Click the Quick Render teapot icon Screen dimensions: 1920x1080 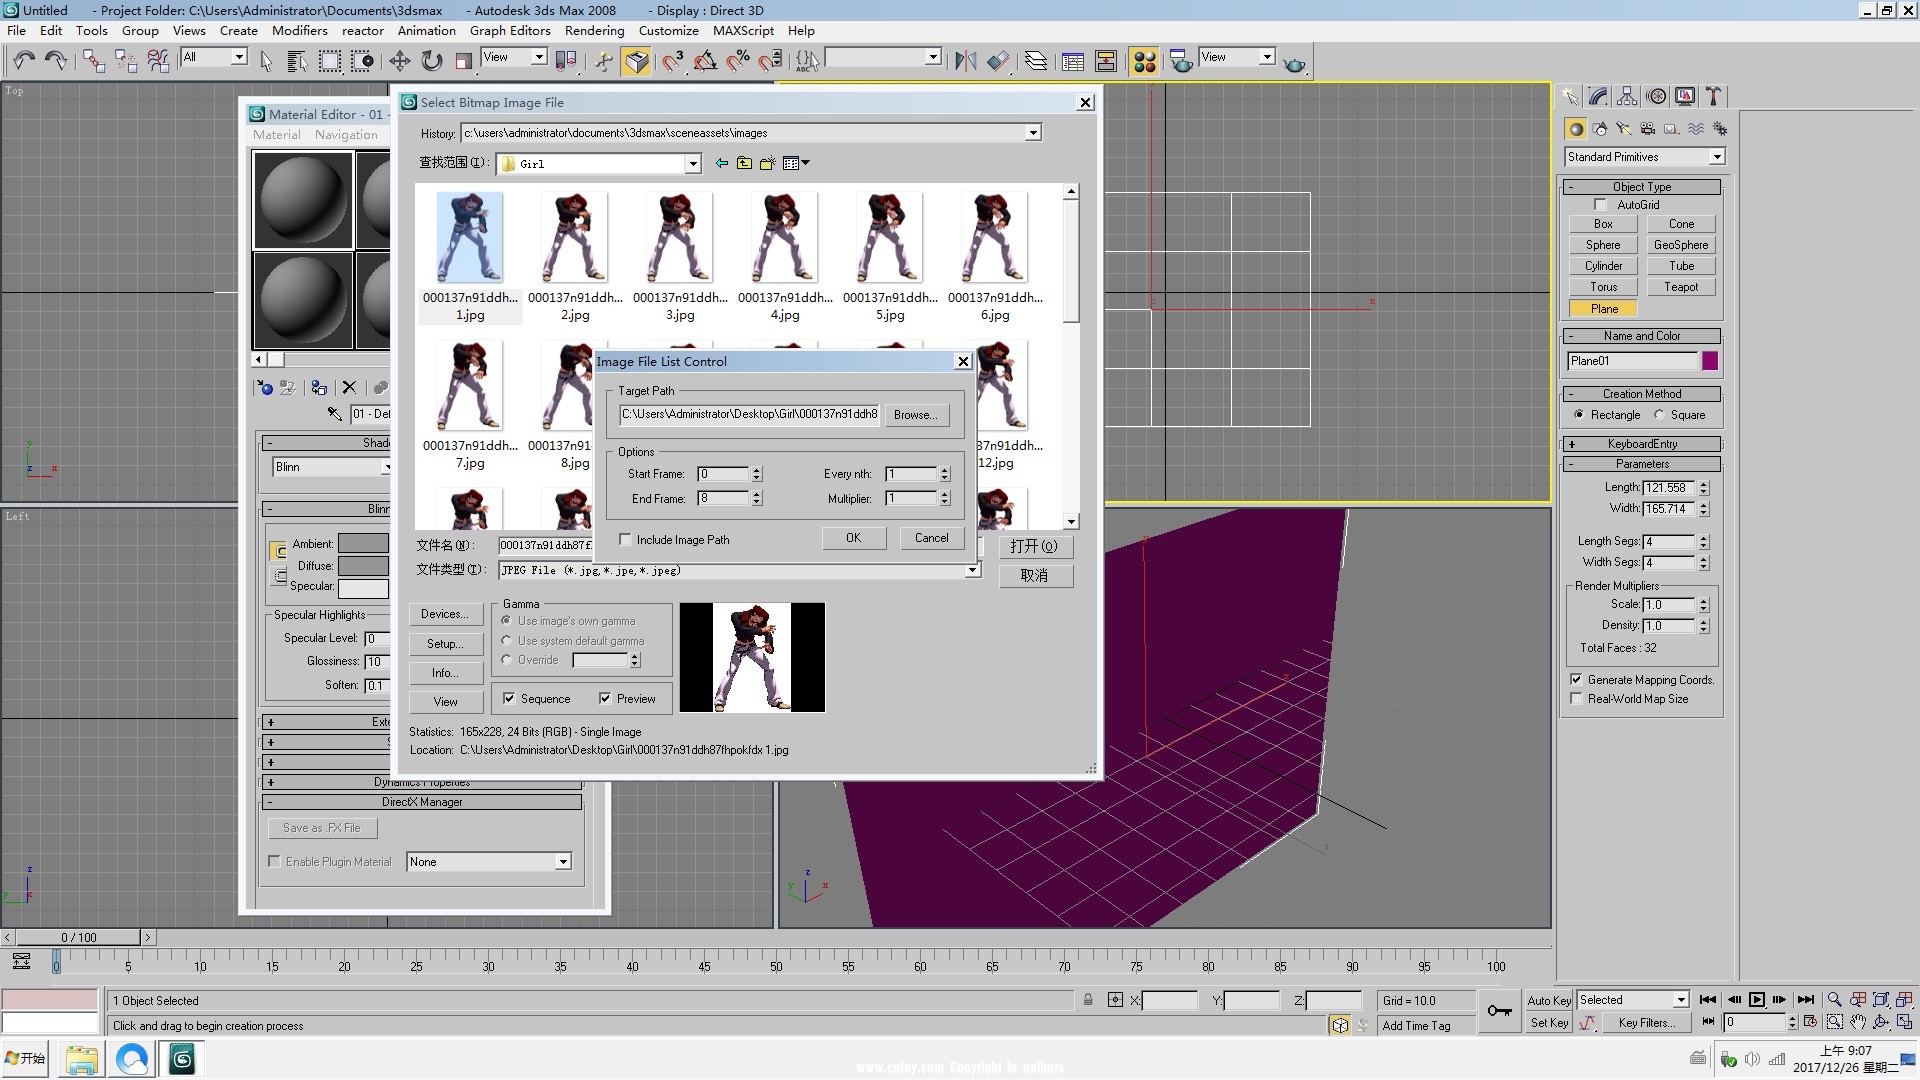1295,63
